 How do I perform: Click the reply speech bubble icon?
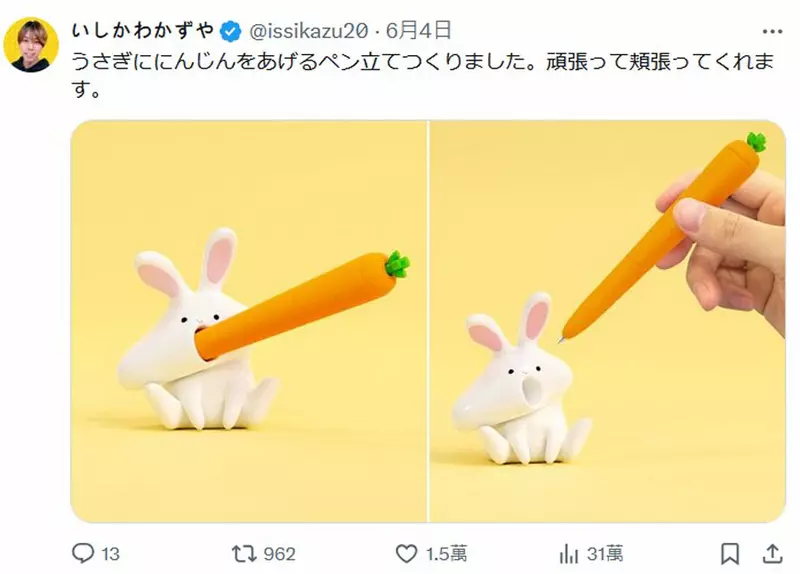(83, 553)
